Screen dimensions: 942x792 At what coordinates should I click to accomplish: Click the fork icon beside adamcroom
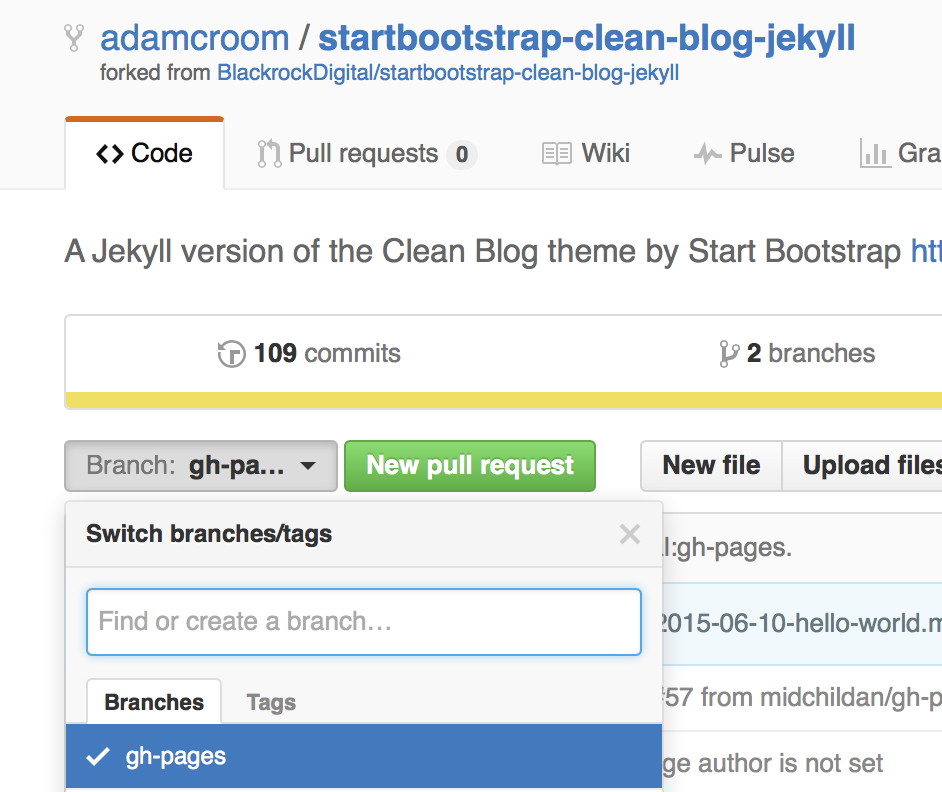[74, 38]
